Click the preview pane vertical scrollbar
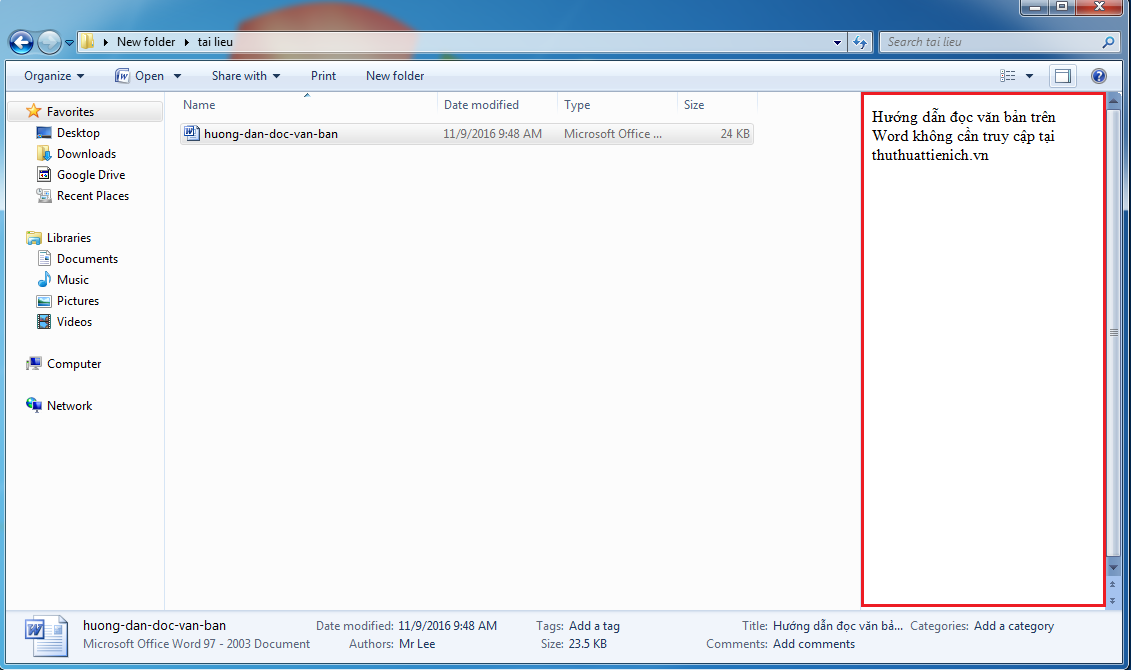Screen dimensions: 1131x670 pos(1113,332)
